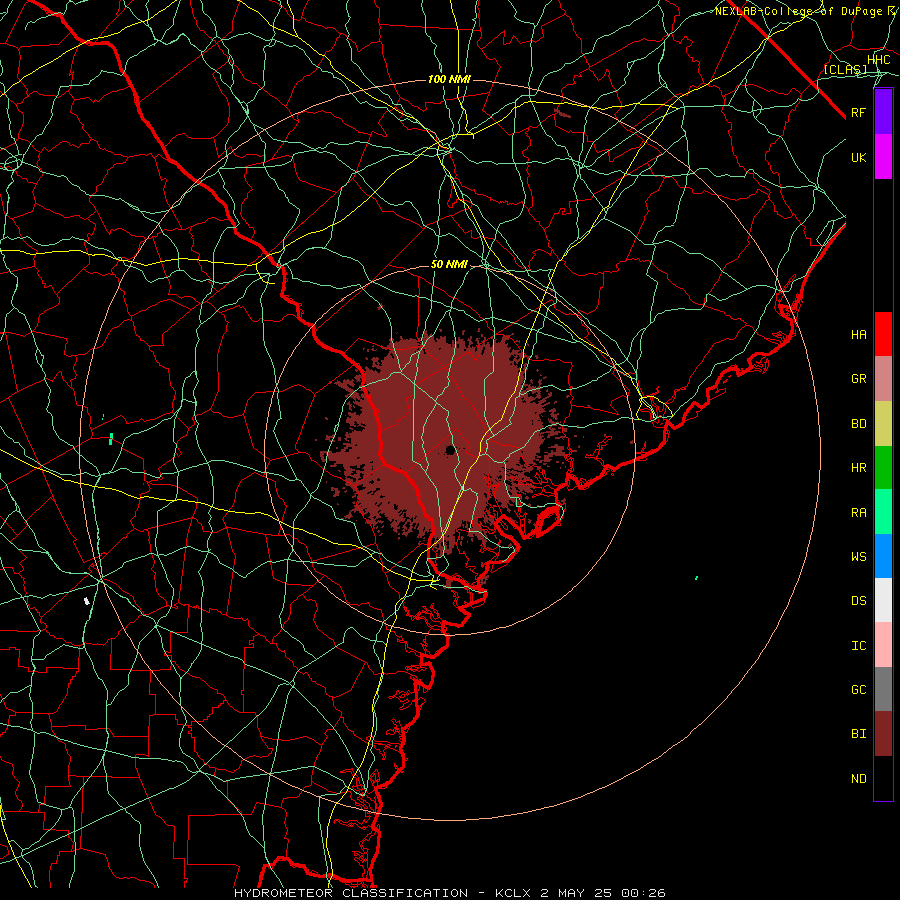Click the 50 NMI range ring label

[x=449, y=264]
